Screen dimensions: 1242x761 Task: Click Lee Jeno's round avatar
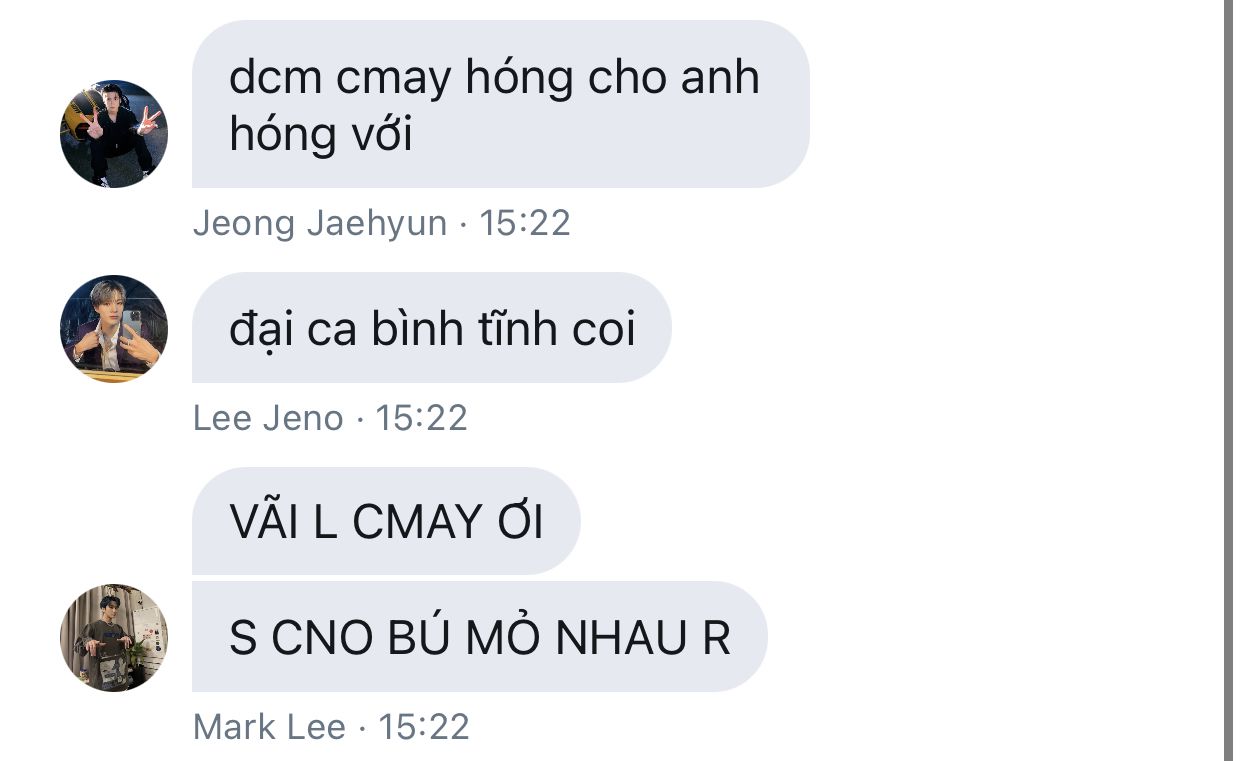tap(114, 329)
